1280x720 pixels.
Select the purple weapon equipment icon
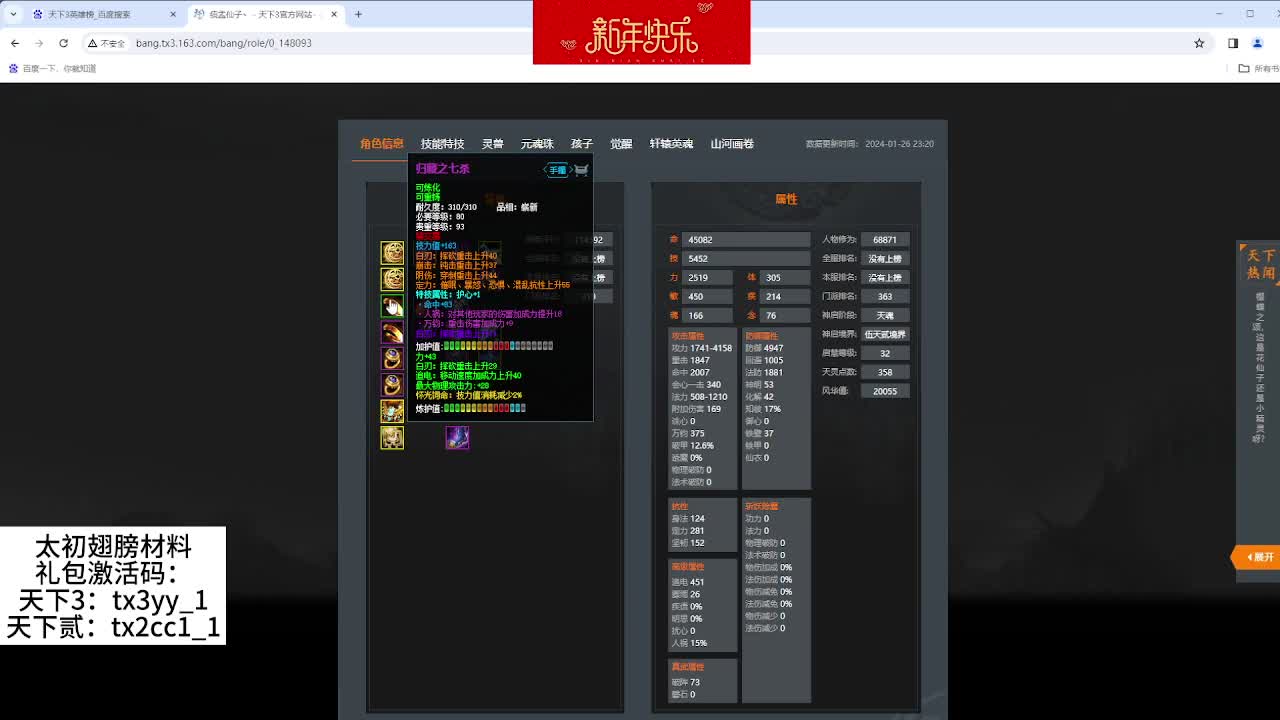pyautogui.click(x=457, y=437)
